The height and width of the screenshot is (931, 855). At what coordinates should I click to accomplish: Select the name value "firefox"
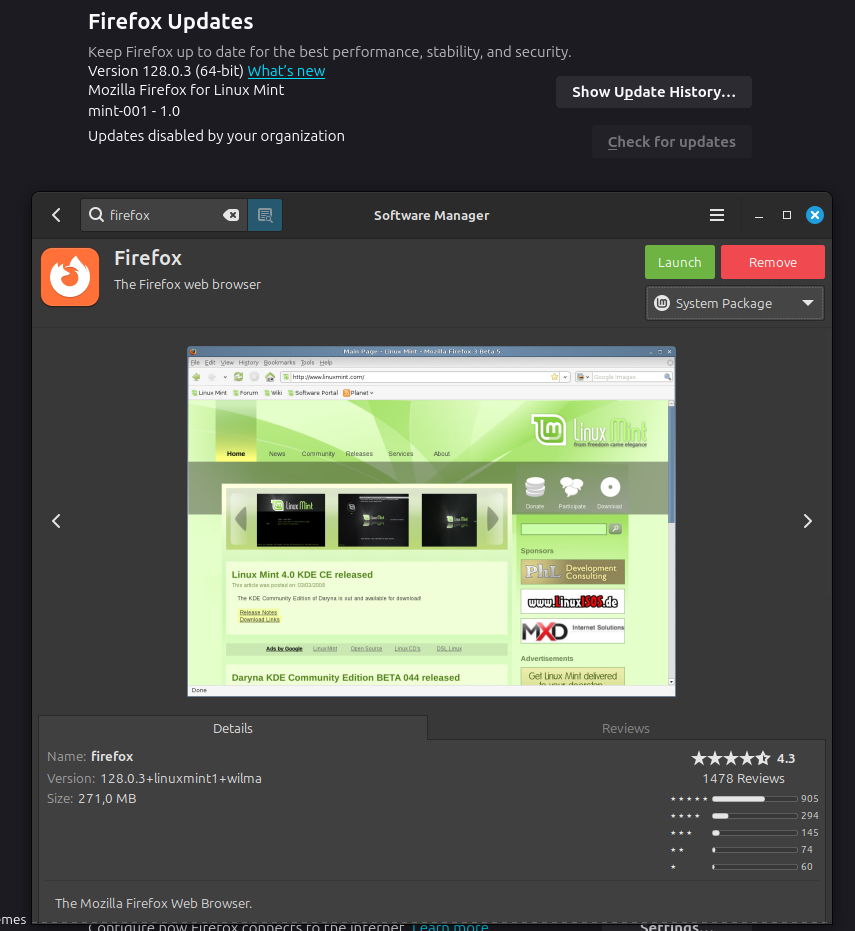click(112, 756)
